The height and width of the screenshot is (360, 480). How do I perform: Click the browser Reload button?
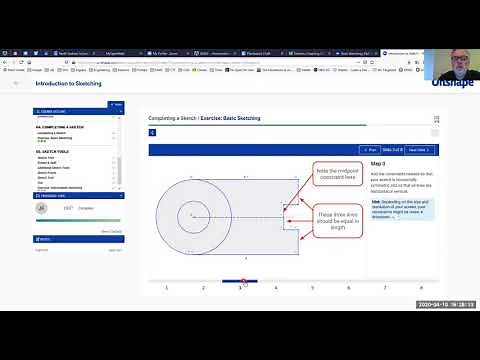pyautogui.click(x=21, y=62)
